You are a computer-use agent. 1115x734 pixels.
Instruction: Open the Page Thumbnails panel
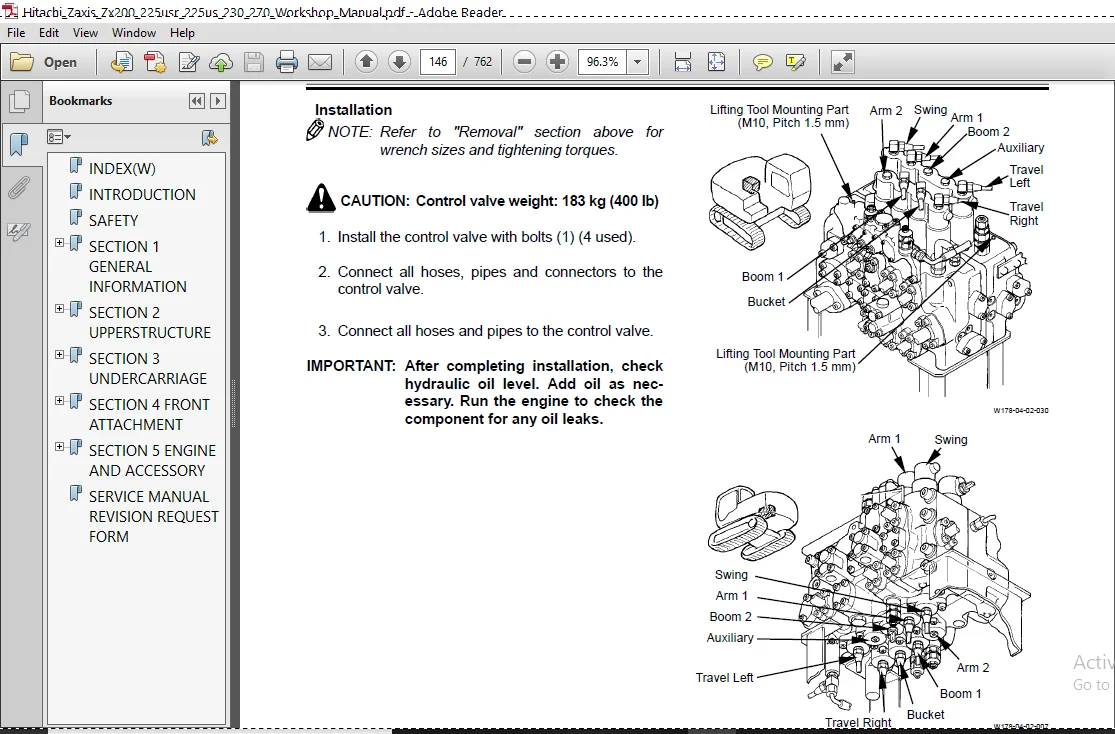(x=19, y=102)
